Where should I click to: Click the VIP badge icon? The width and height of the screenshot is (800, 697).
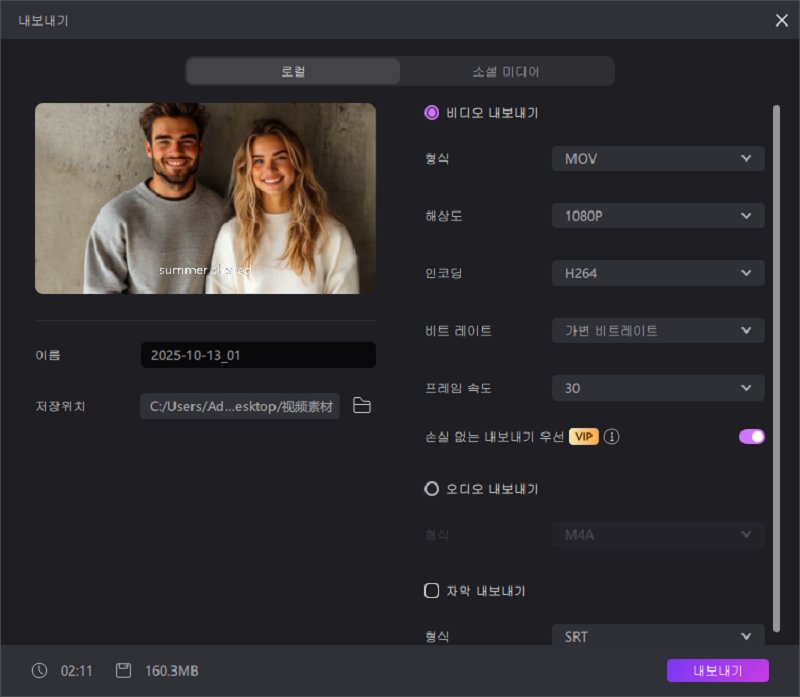584,436
